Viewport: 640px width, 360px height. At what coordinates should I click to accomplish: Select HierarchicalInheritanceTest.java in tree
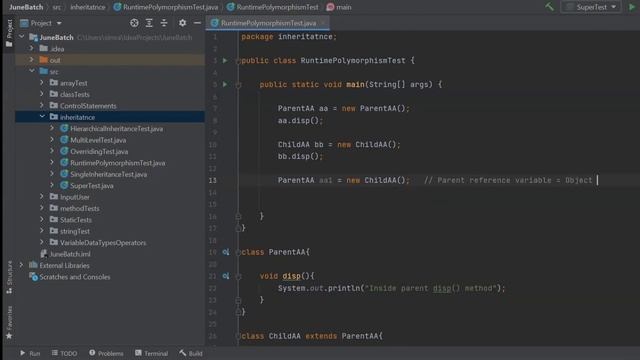click(116, 129)
